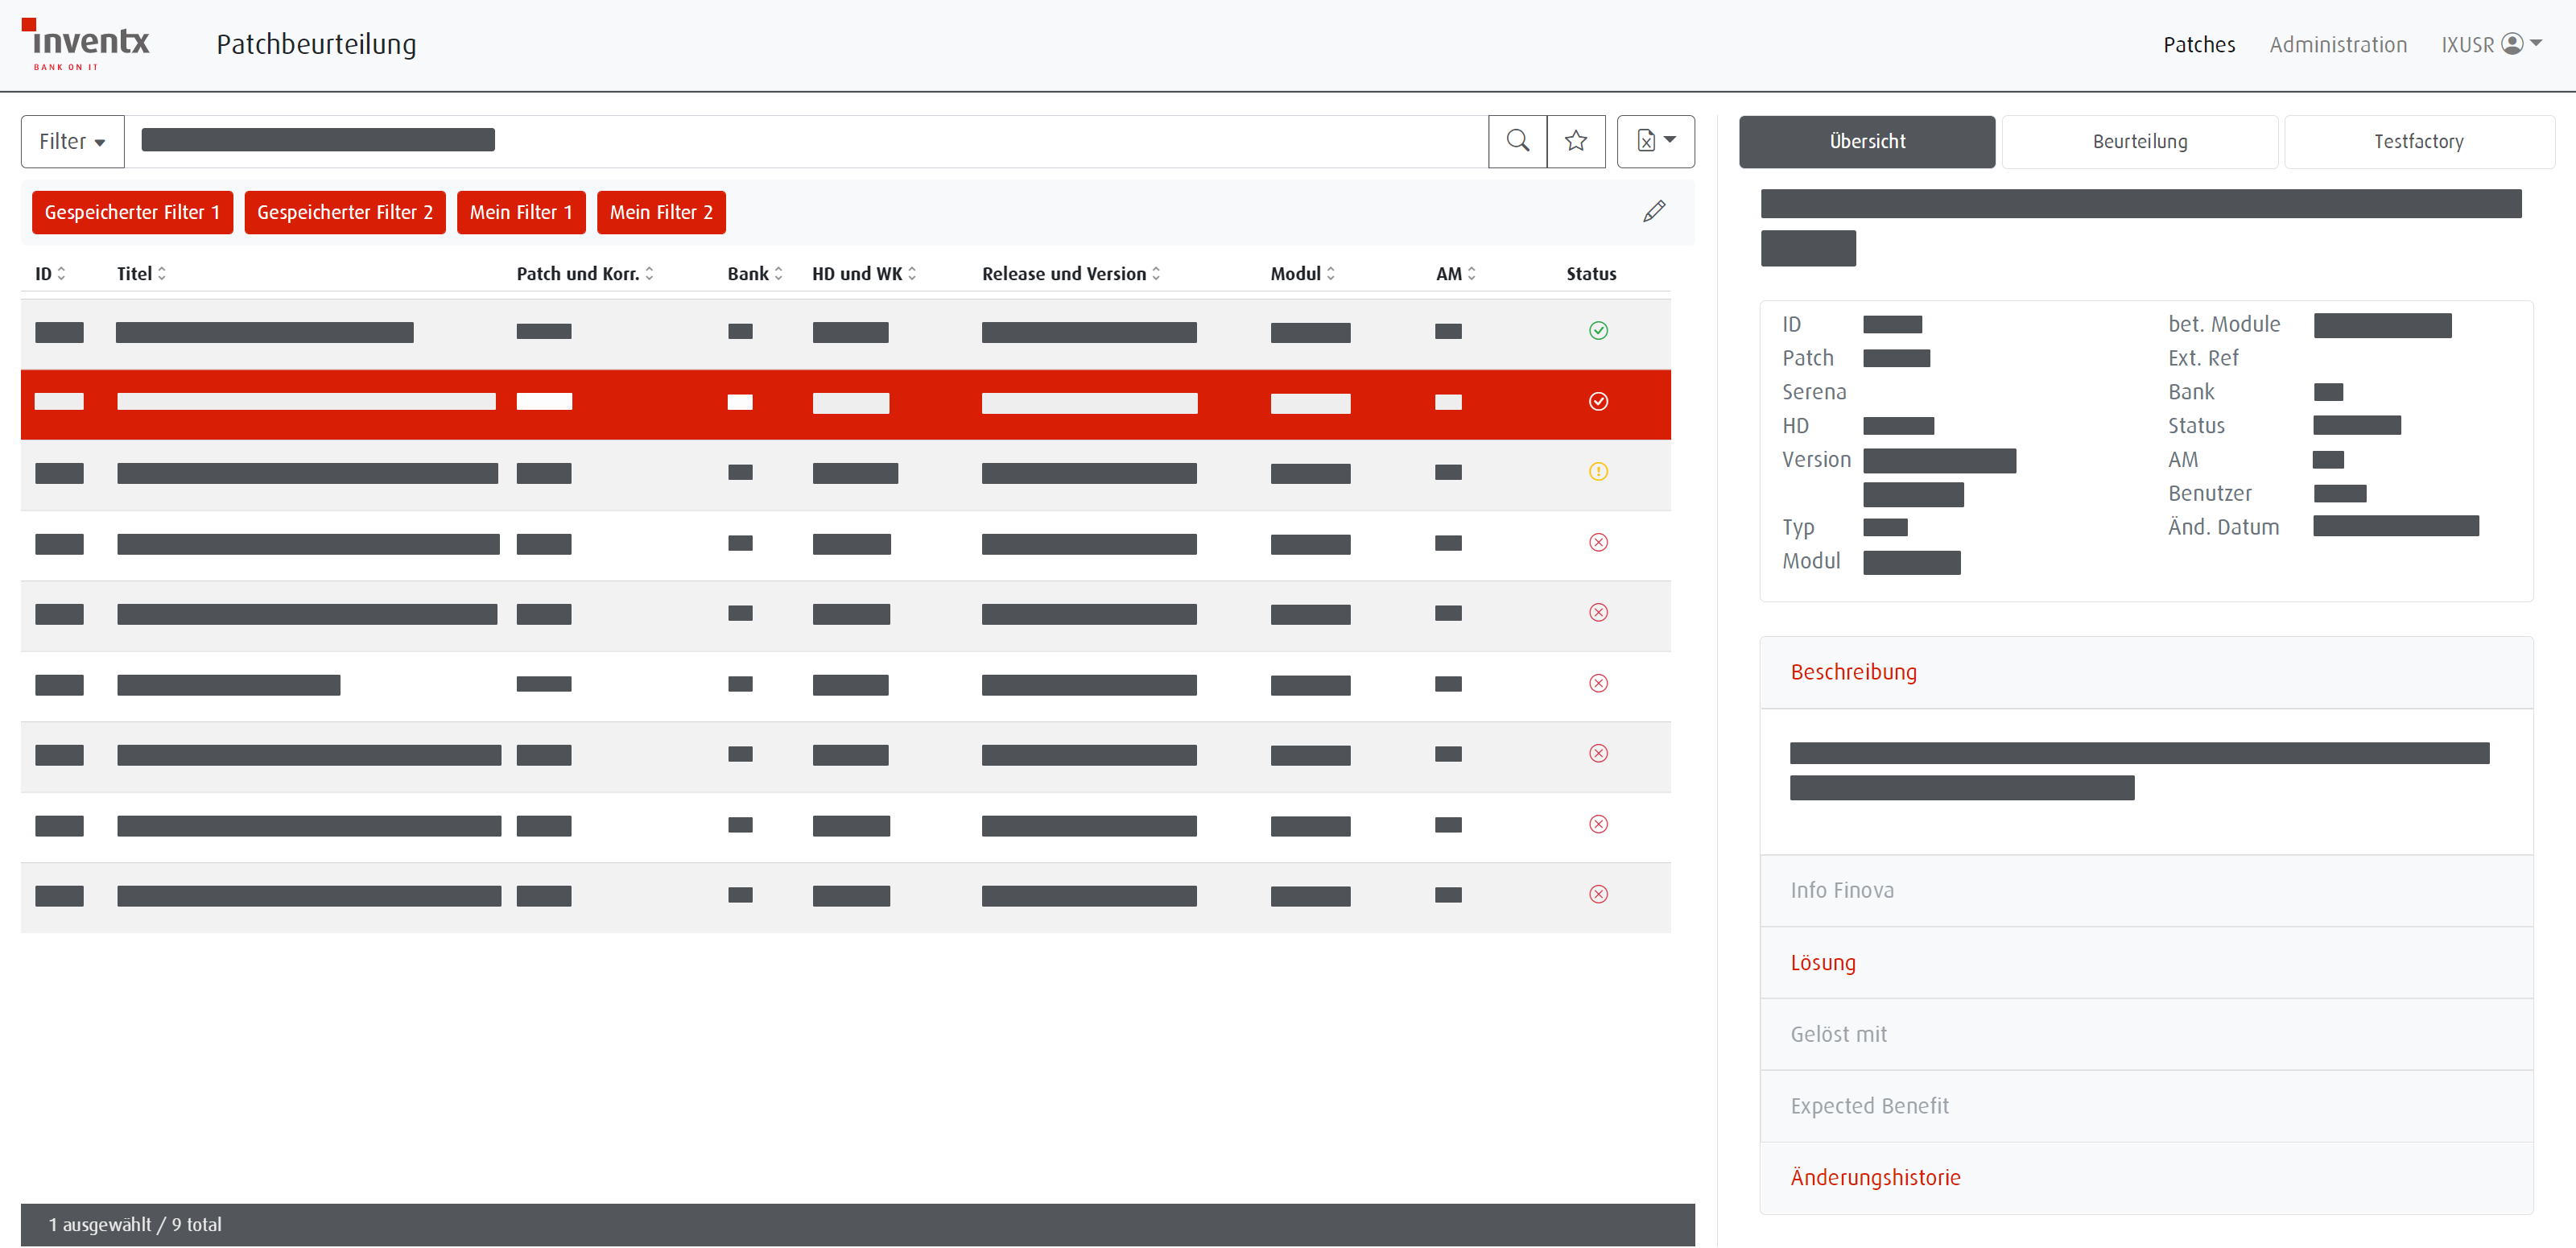Open the Administration menu
This screenshot has height=1248, width=2576.
click(x=2337, y=45)
